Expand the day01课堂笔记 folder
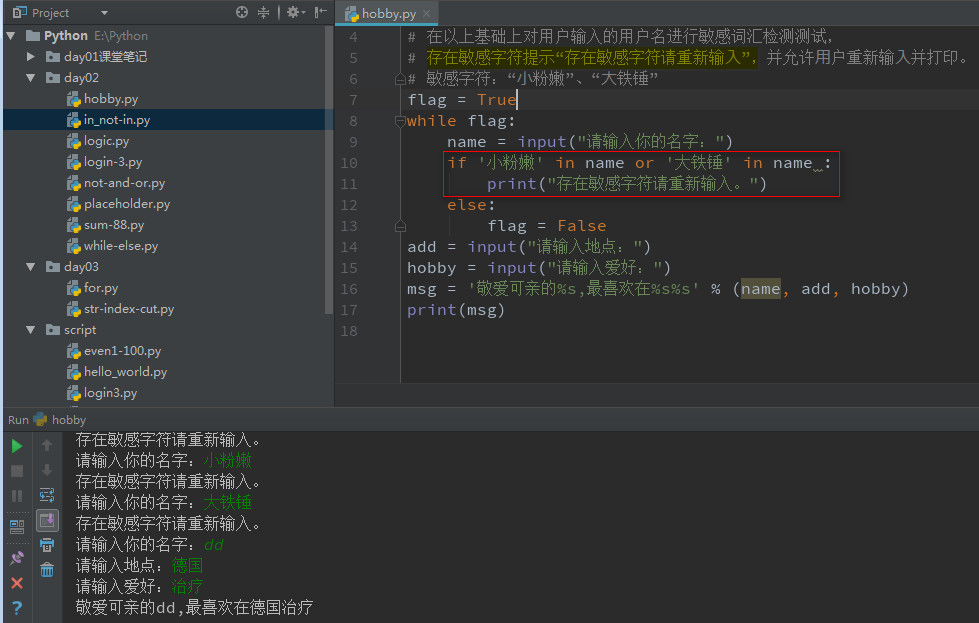This screenshot has height=623, width=979. coord(31,57)
